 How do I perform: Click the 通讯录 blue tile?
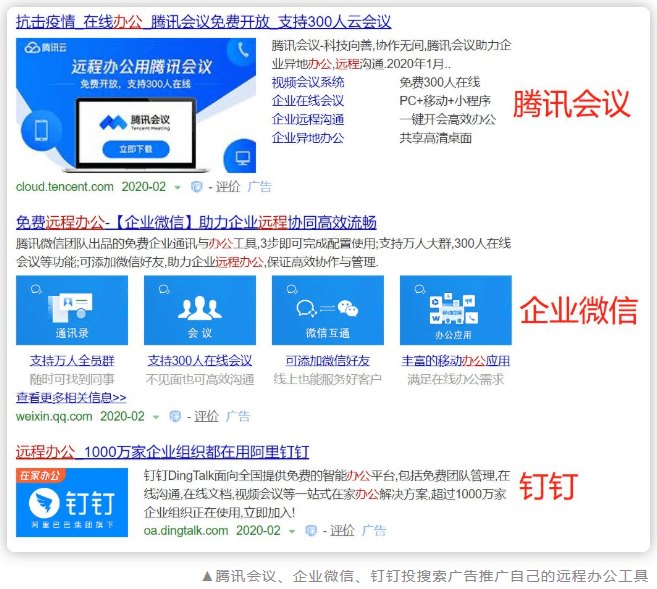pyautogui.click(x=72, y=310)
